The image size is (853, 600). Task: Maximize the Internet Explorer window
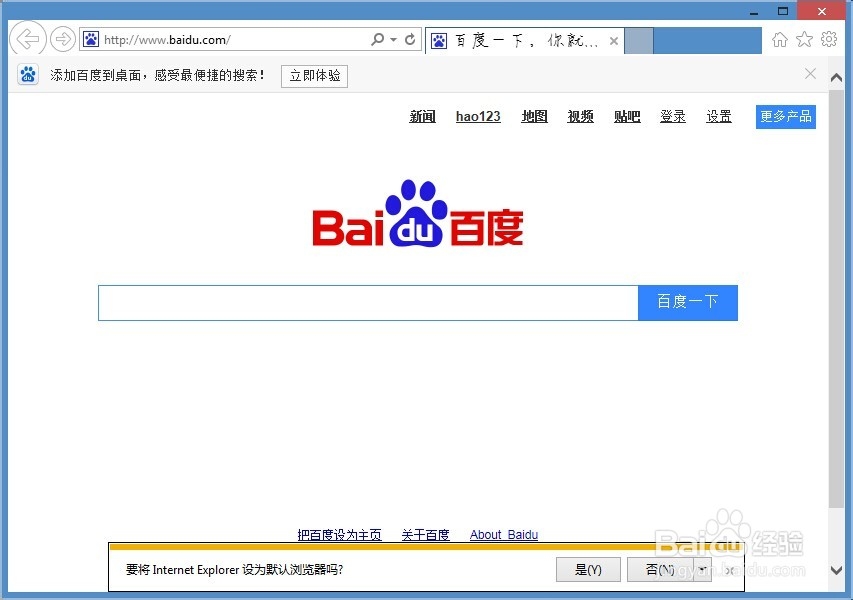click(x=783, y=11)
